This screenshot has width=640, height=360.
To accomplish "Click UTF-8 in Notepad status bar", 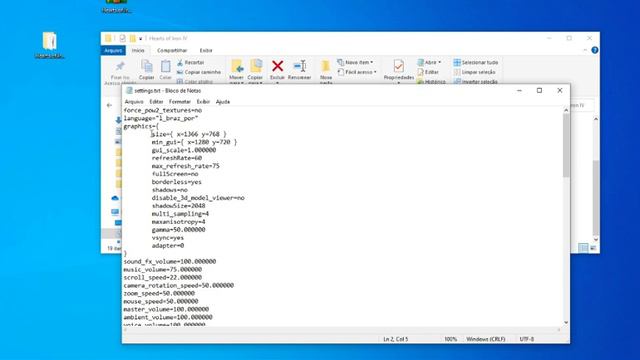I will point(527,339).
